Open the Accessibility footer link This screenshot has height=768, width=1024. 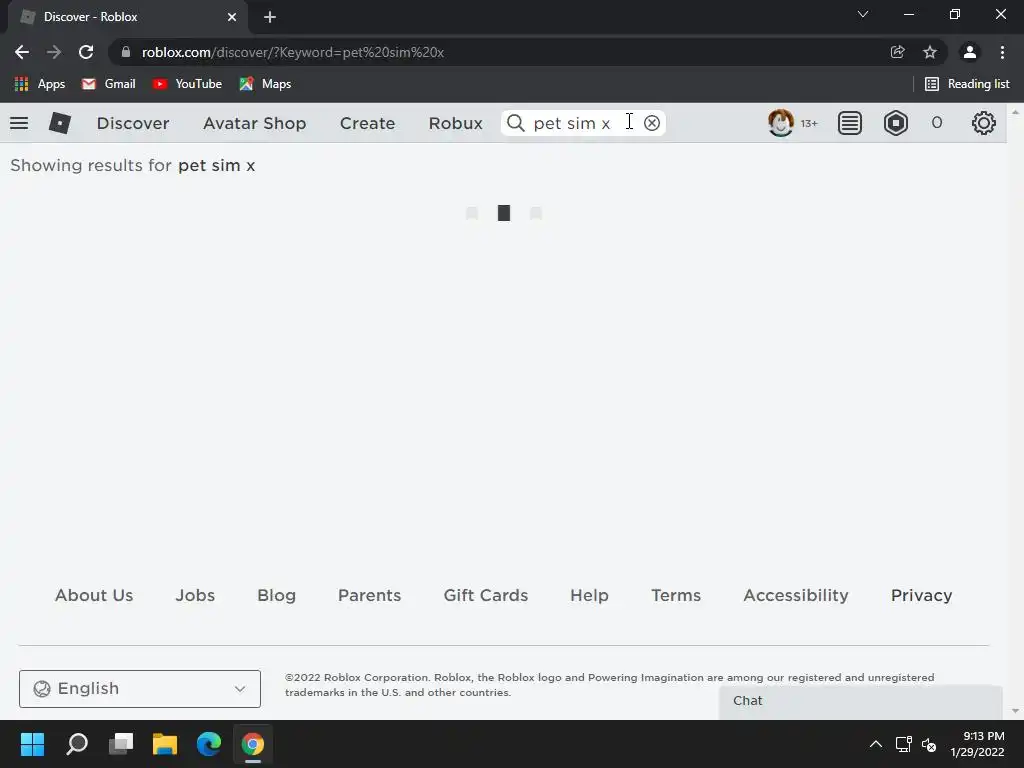795,595
